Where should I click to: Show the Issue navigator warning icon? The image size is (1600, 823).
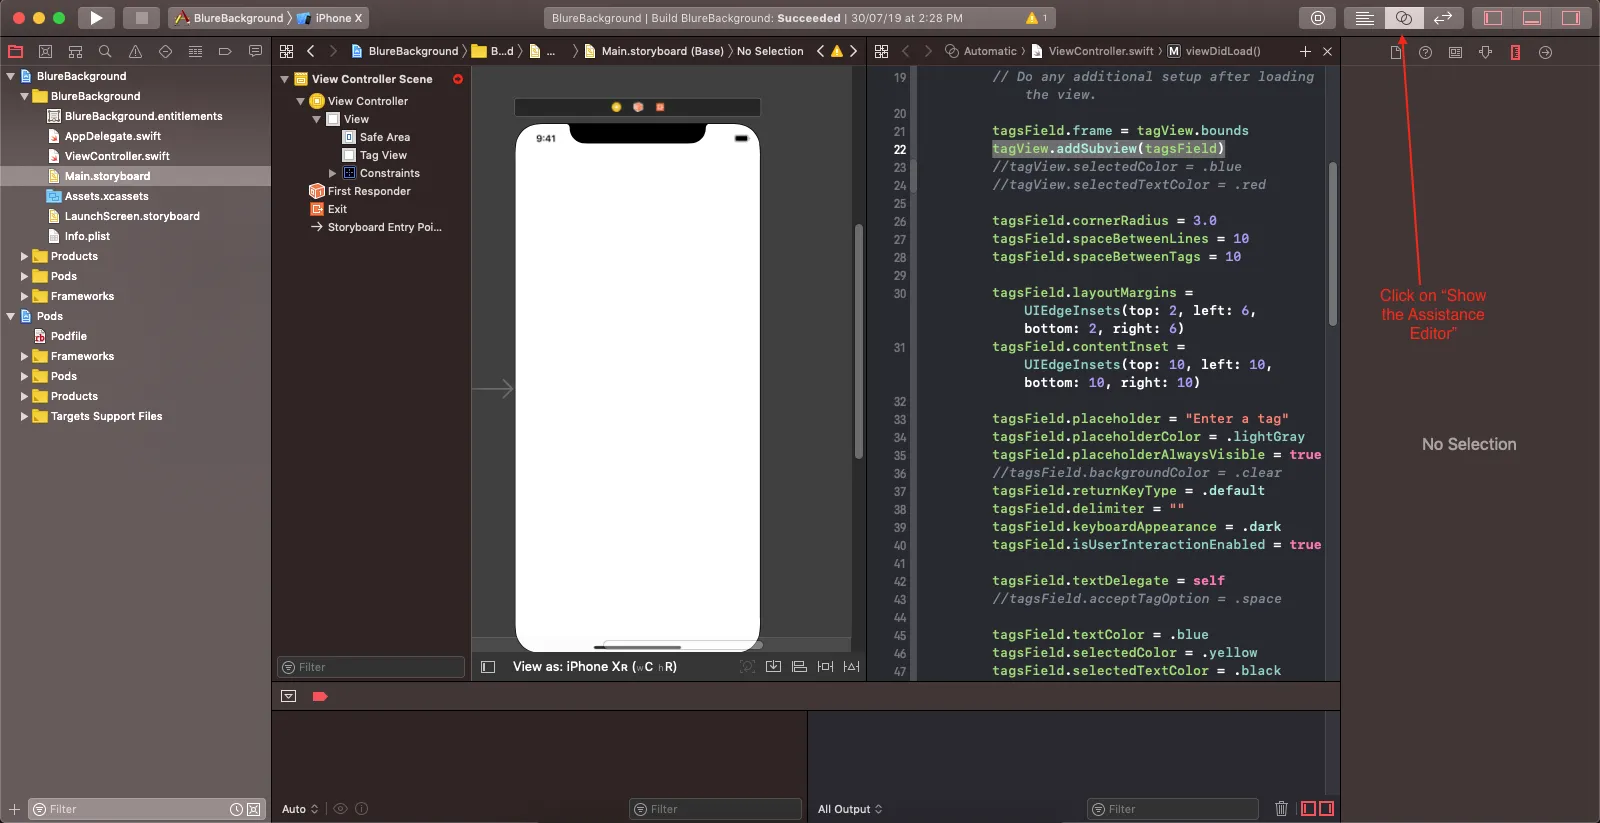coord(135,51)
